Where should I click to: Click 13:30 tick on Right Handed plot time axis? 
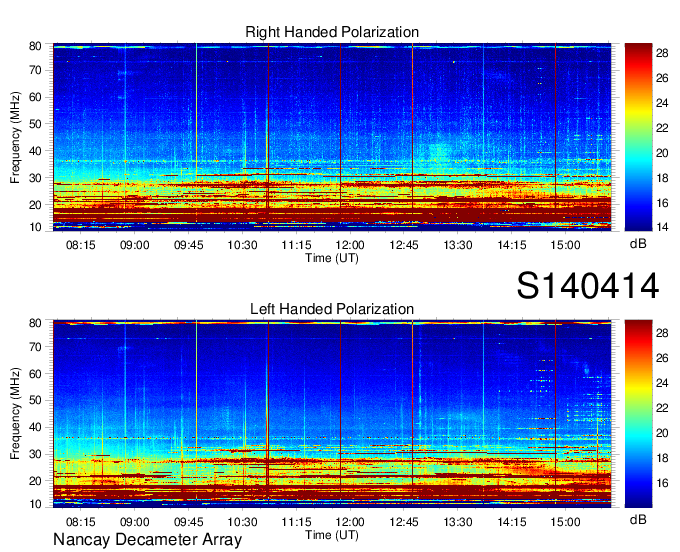[458, 245]
